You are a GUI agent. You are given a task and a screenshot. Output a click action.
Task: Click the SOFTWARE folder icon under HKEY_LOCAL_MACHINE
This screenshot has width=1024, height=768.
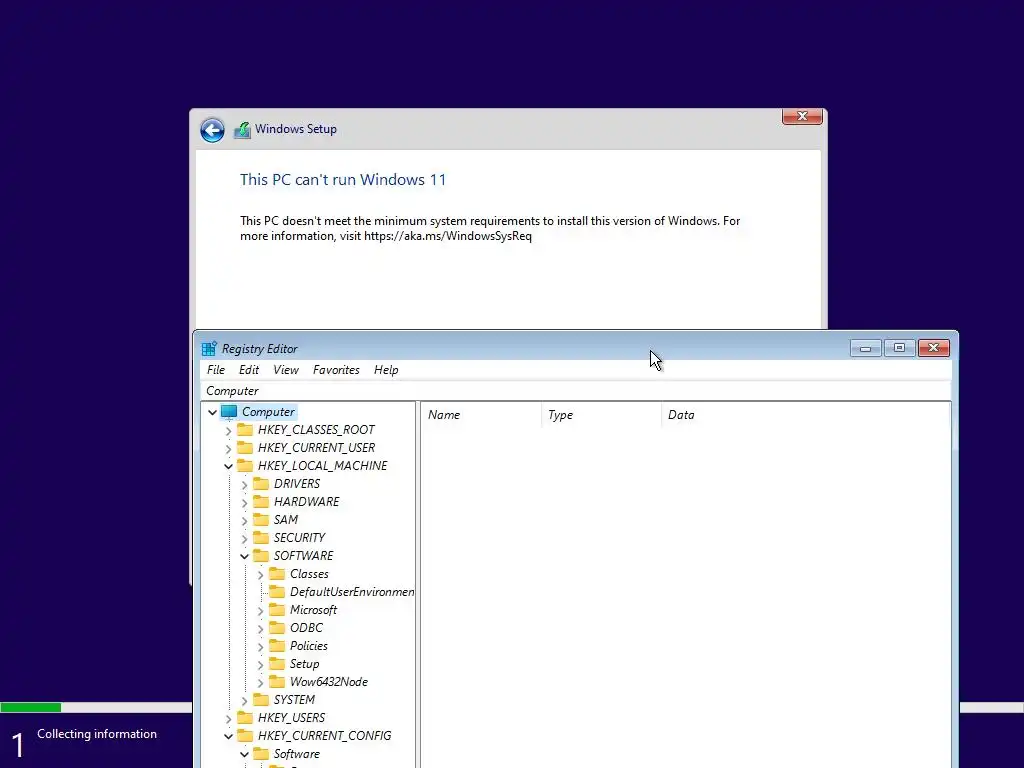pos(261,556)
